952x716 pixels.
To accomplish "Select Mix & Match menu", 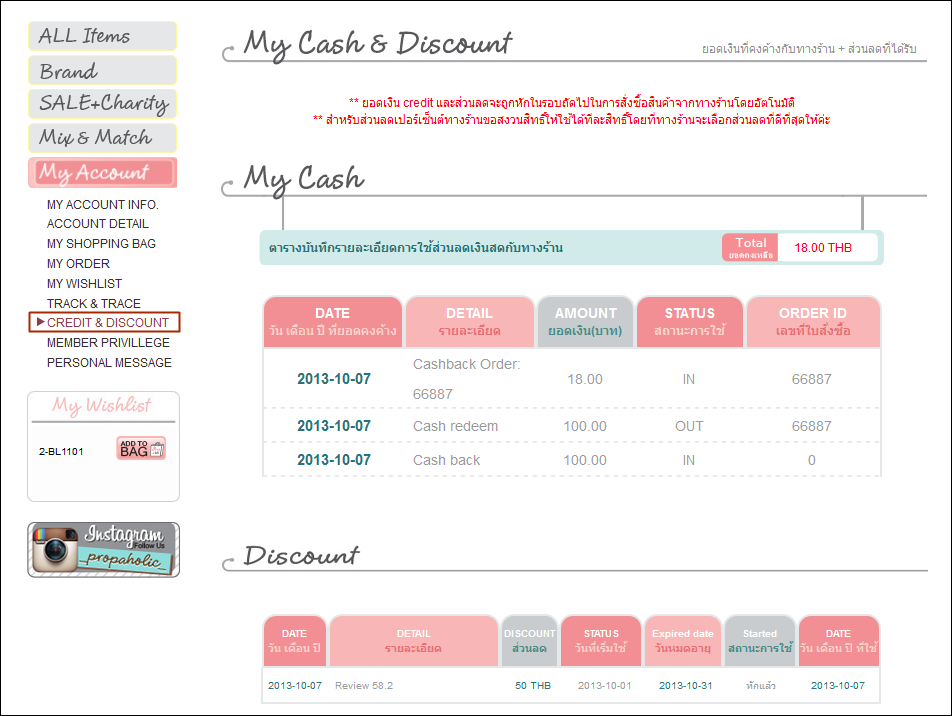I will click(102, 138).
